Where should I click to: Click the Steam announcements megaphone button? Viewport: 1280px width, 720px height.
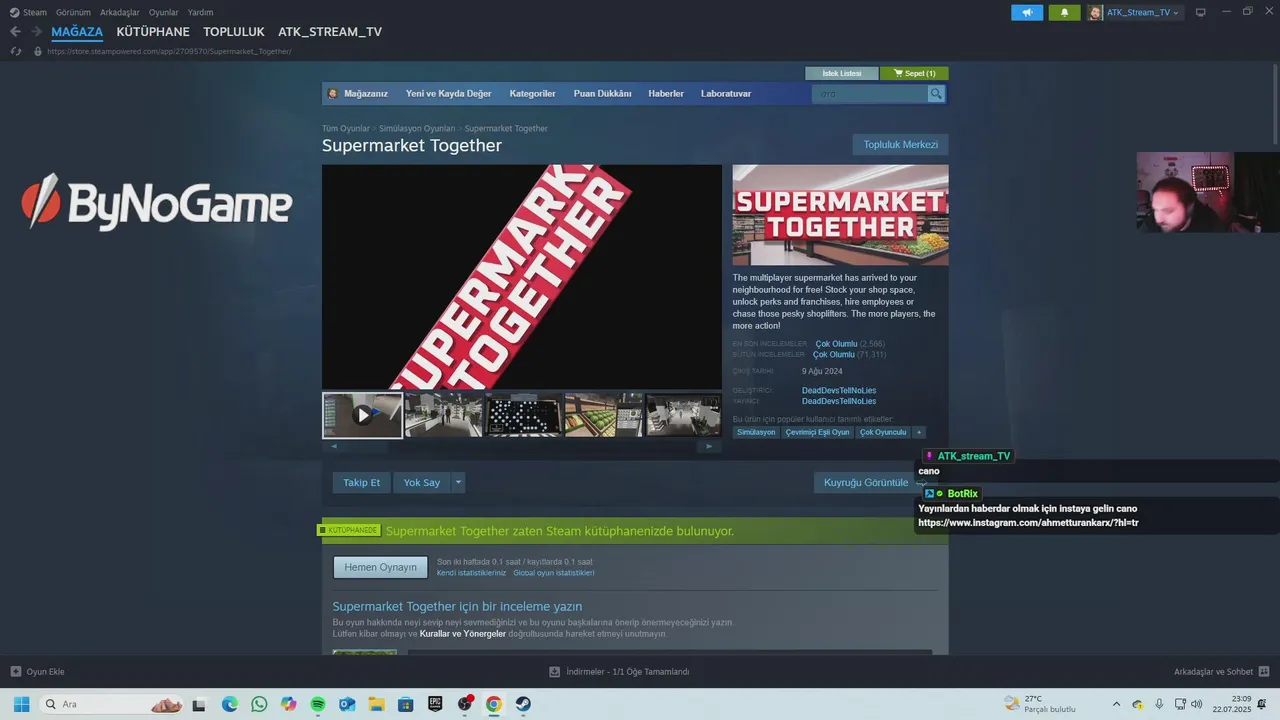tap(1027, 12)
